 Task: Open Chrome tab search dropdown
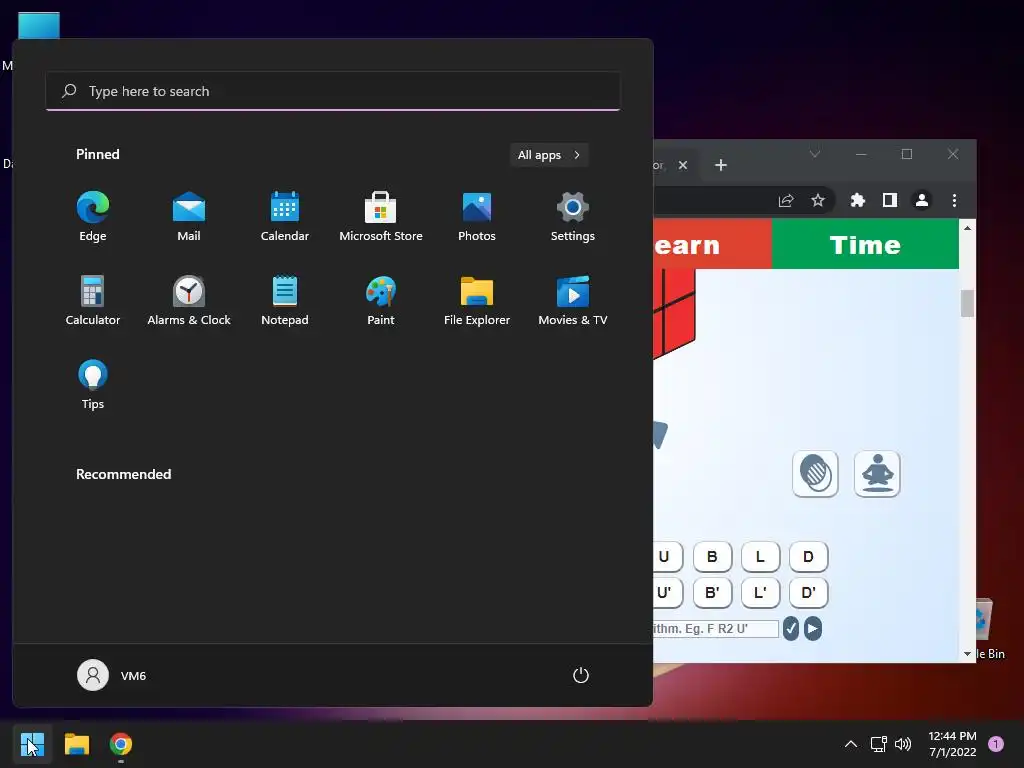click(x=815, y=154)
